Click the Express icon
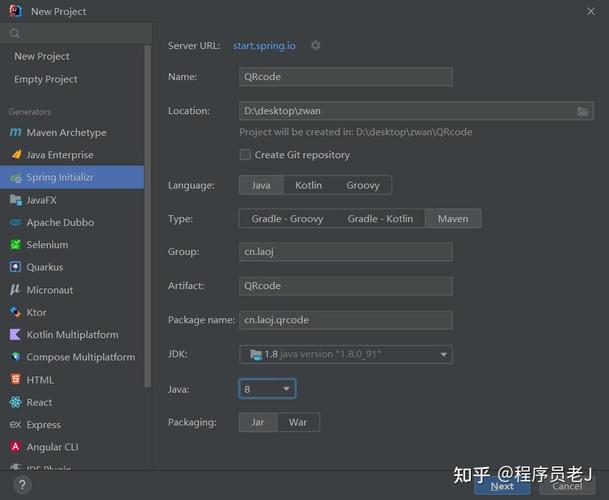Image resolution: width=609 pixels, height=500 pixels. pos(16,425)
